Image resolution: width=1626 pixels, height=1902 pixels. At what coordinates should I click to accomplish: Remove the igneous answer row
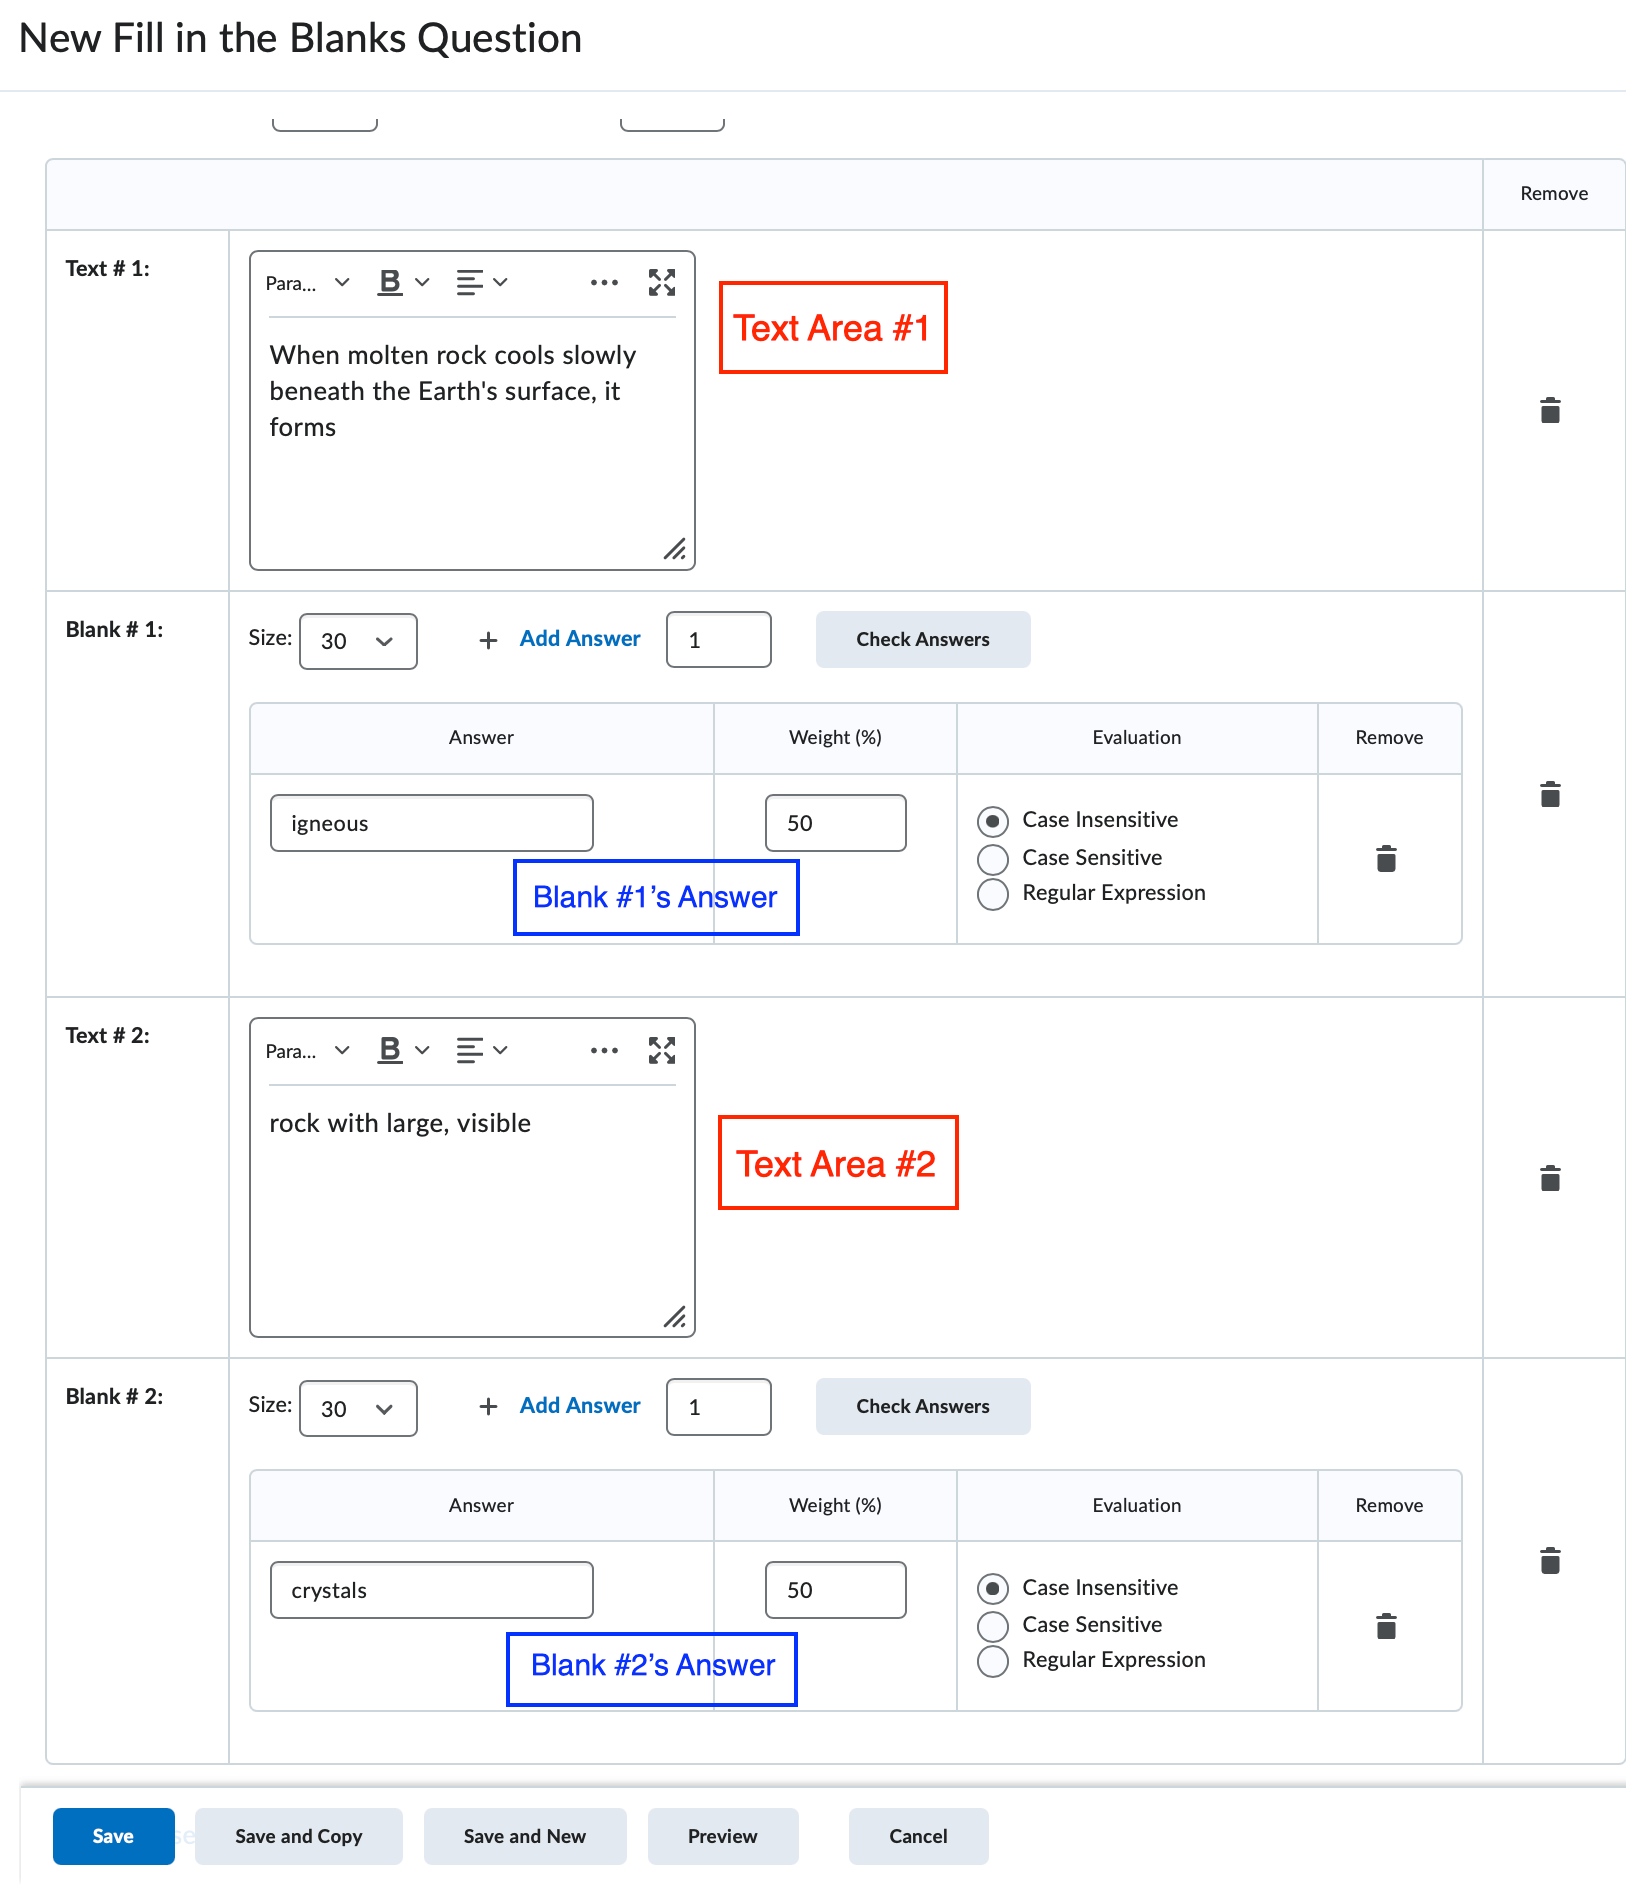[x=1386, y=859]
